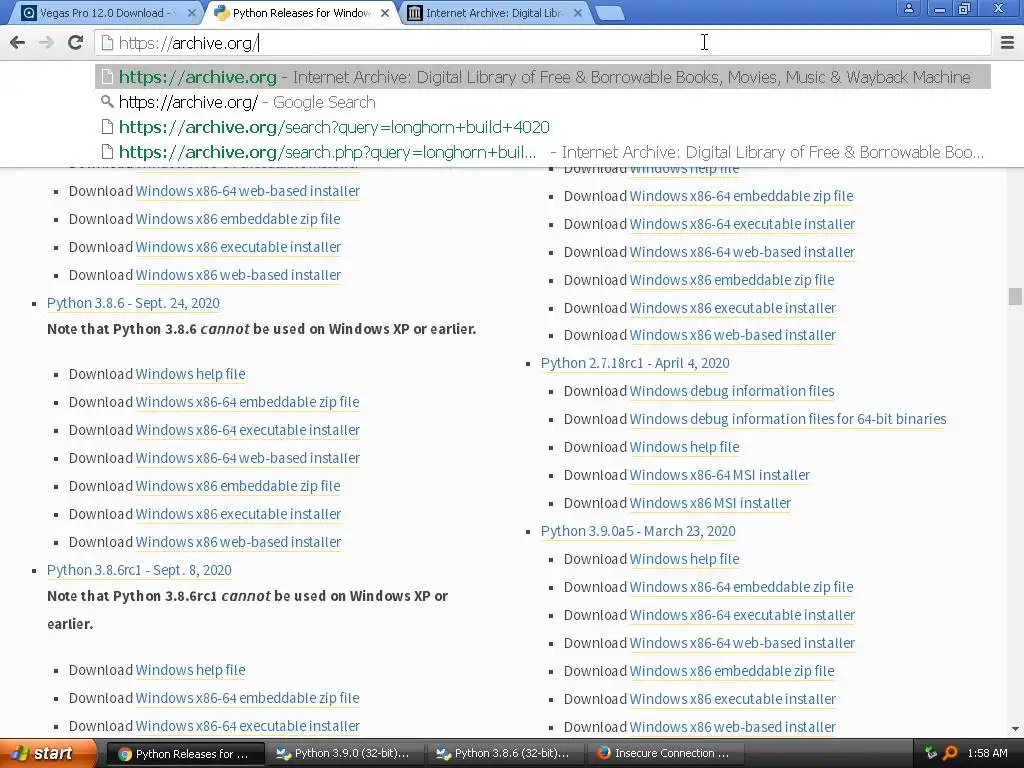Close the Internet Archive tab
The image size is (1024, 768).
[x=579, y=13]
